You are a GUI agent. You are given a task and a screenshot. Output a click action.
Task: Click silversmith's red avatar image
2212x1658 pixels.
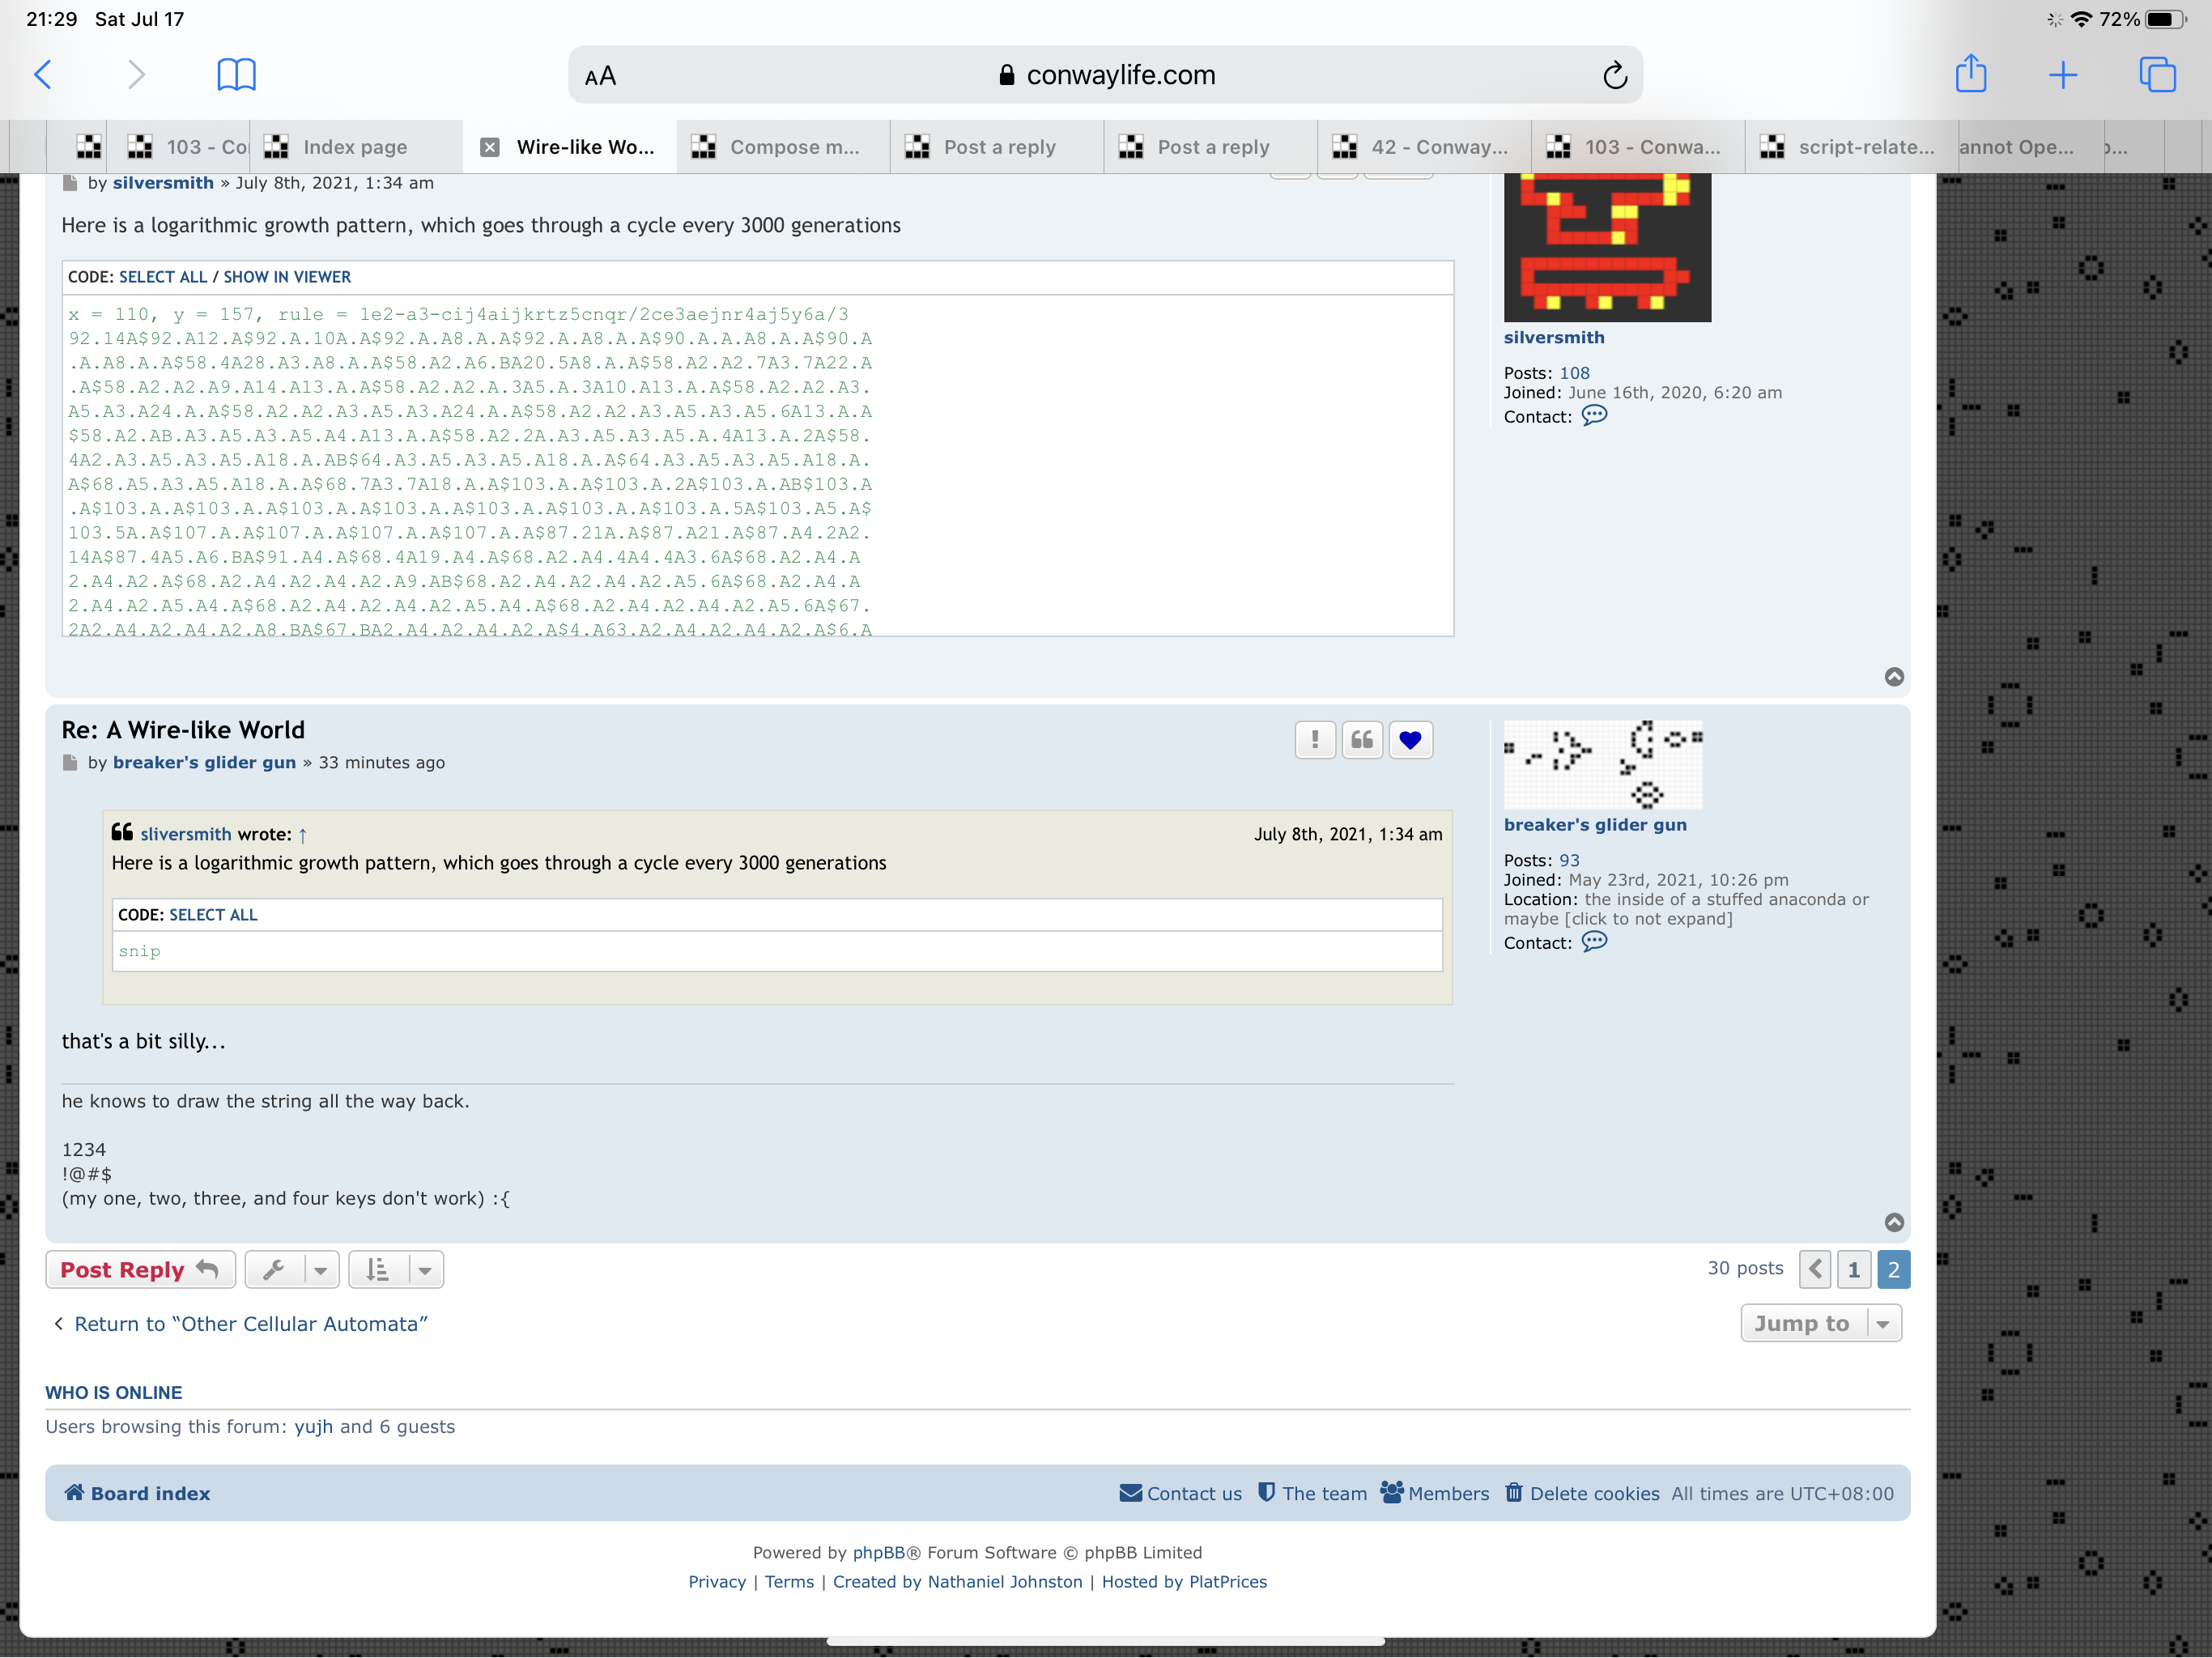pyautogui.click(x=1607, y=247)
